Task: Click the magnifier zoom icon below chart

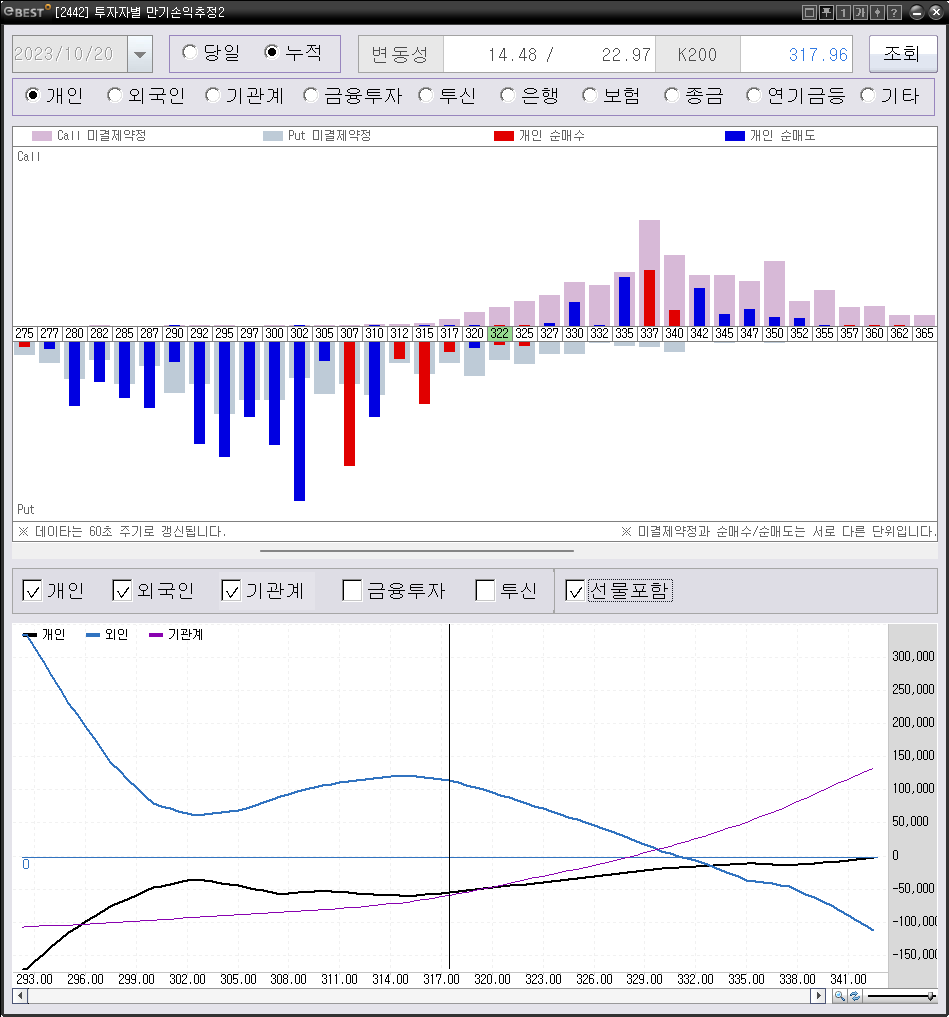Action: [839, 996]
